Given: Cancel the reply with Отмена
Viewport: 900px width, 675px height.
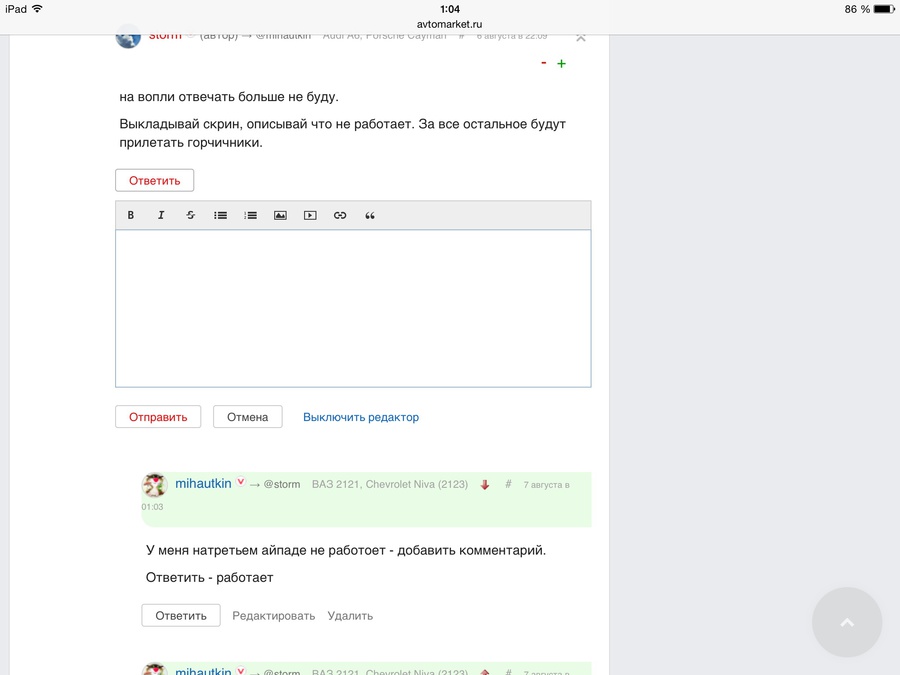Looking at the screenshot, I should click(x=247, y=417).
